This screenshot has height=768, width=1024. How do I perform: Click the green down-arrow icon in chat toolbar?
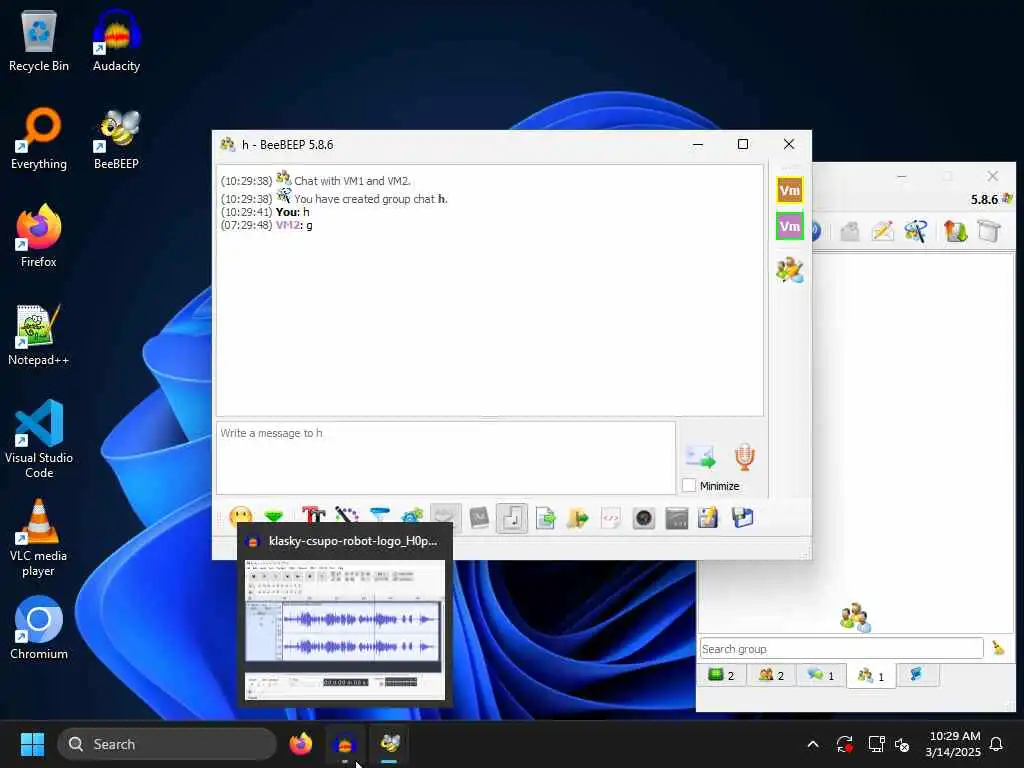click(x=274, y=516)
